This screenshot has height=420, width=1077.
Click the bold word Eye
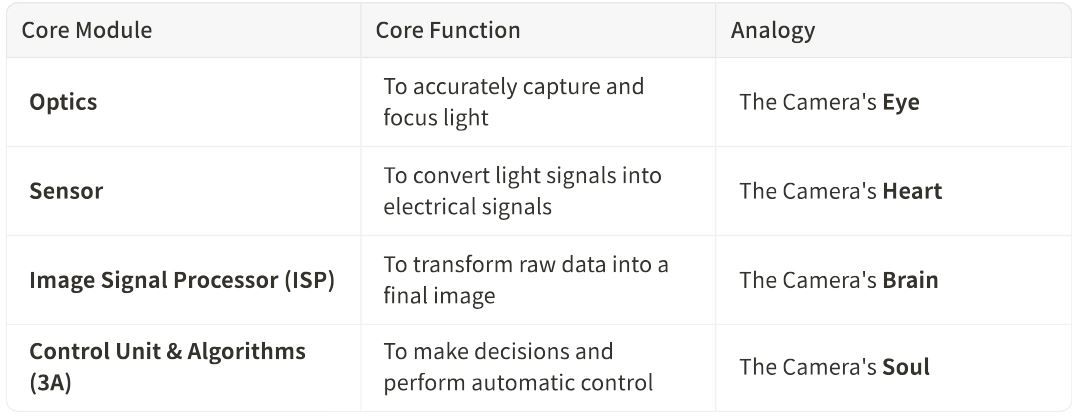pyautogui.click(x=900, y=102)
